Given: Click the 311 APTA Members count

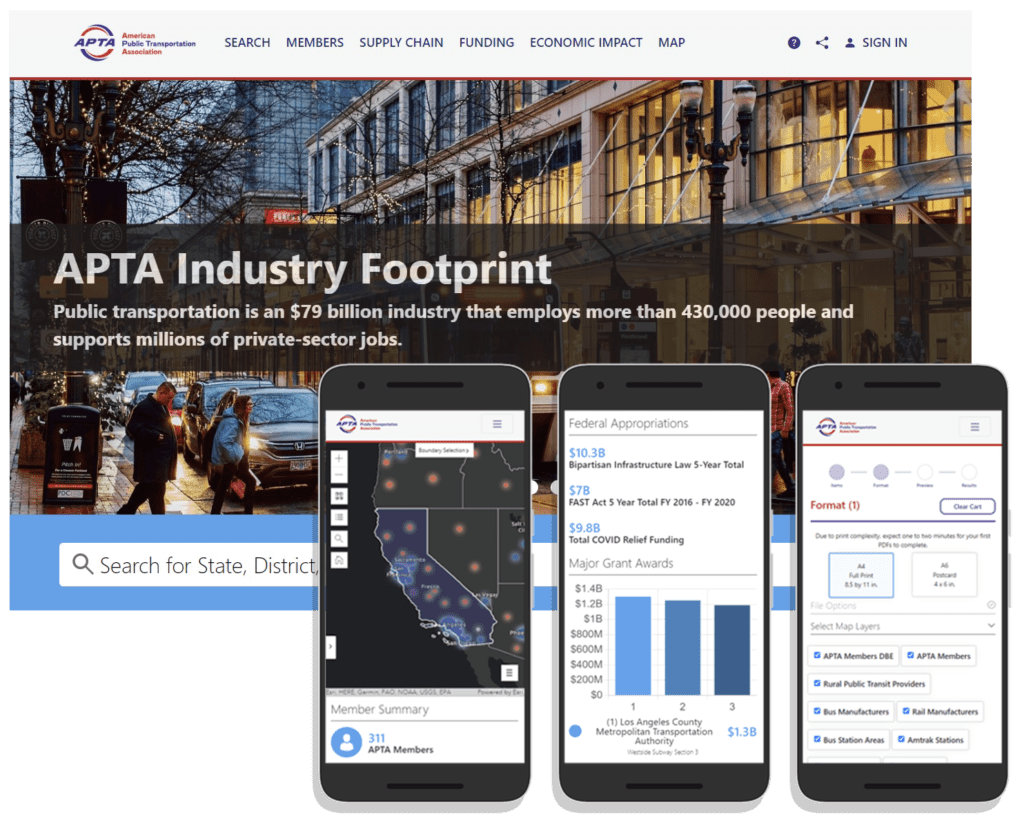Looking at the screenshot, I should click(377, 738).
